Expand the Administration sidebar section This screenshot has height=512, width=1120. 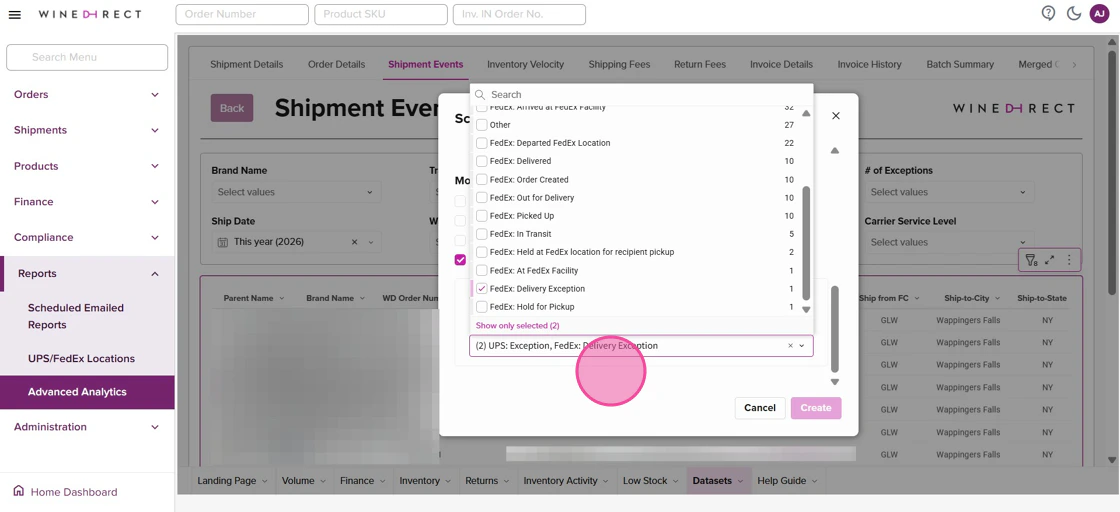tap(87, 427)
